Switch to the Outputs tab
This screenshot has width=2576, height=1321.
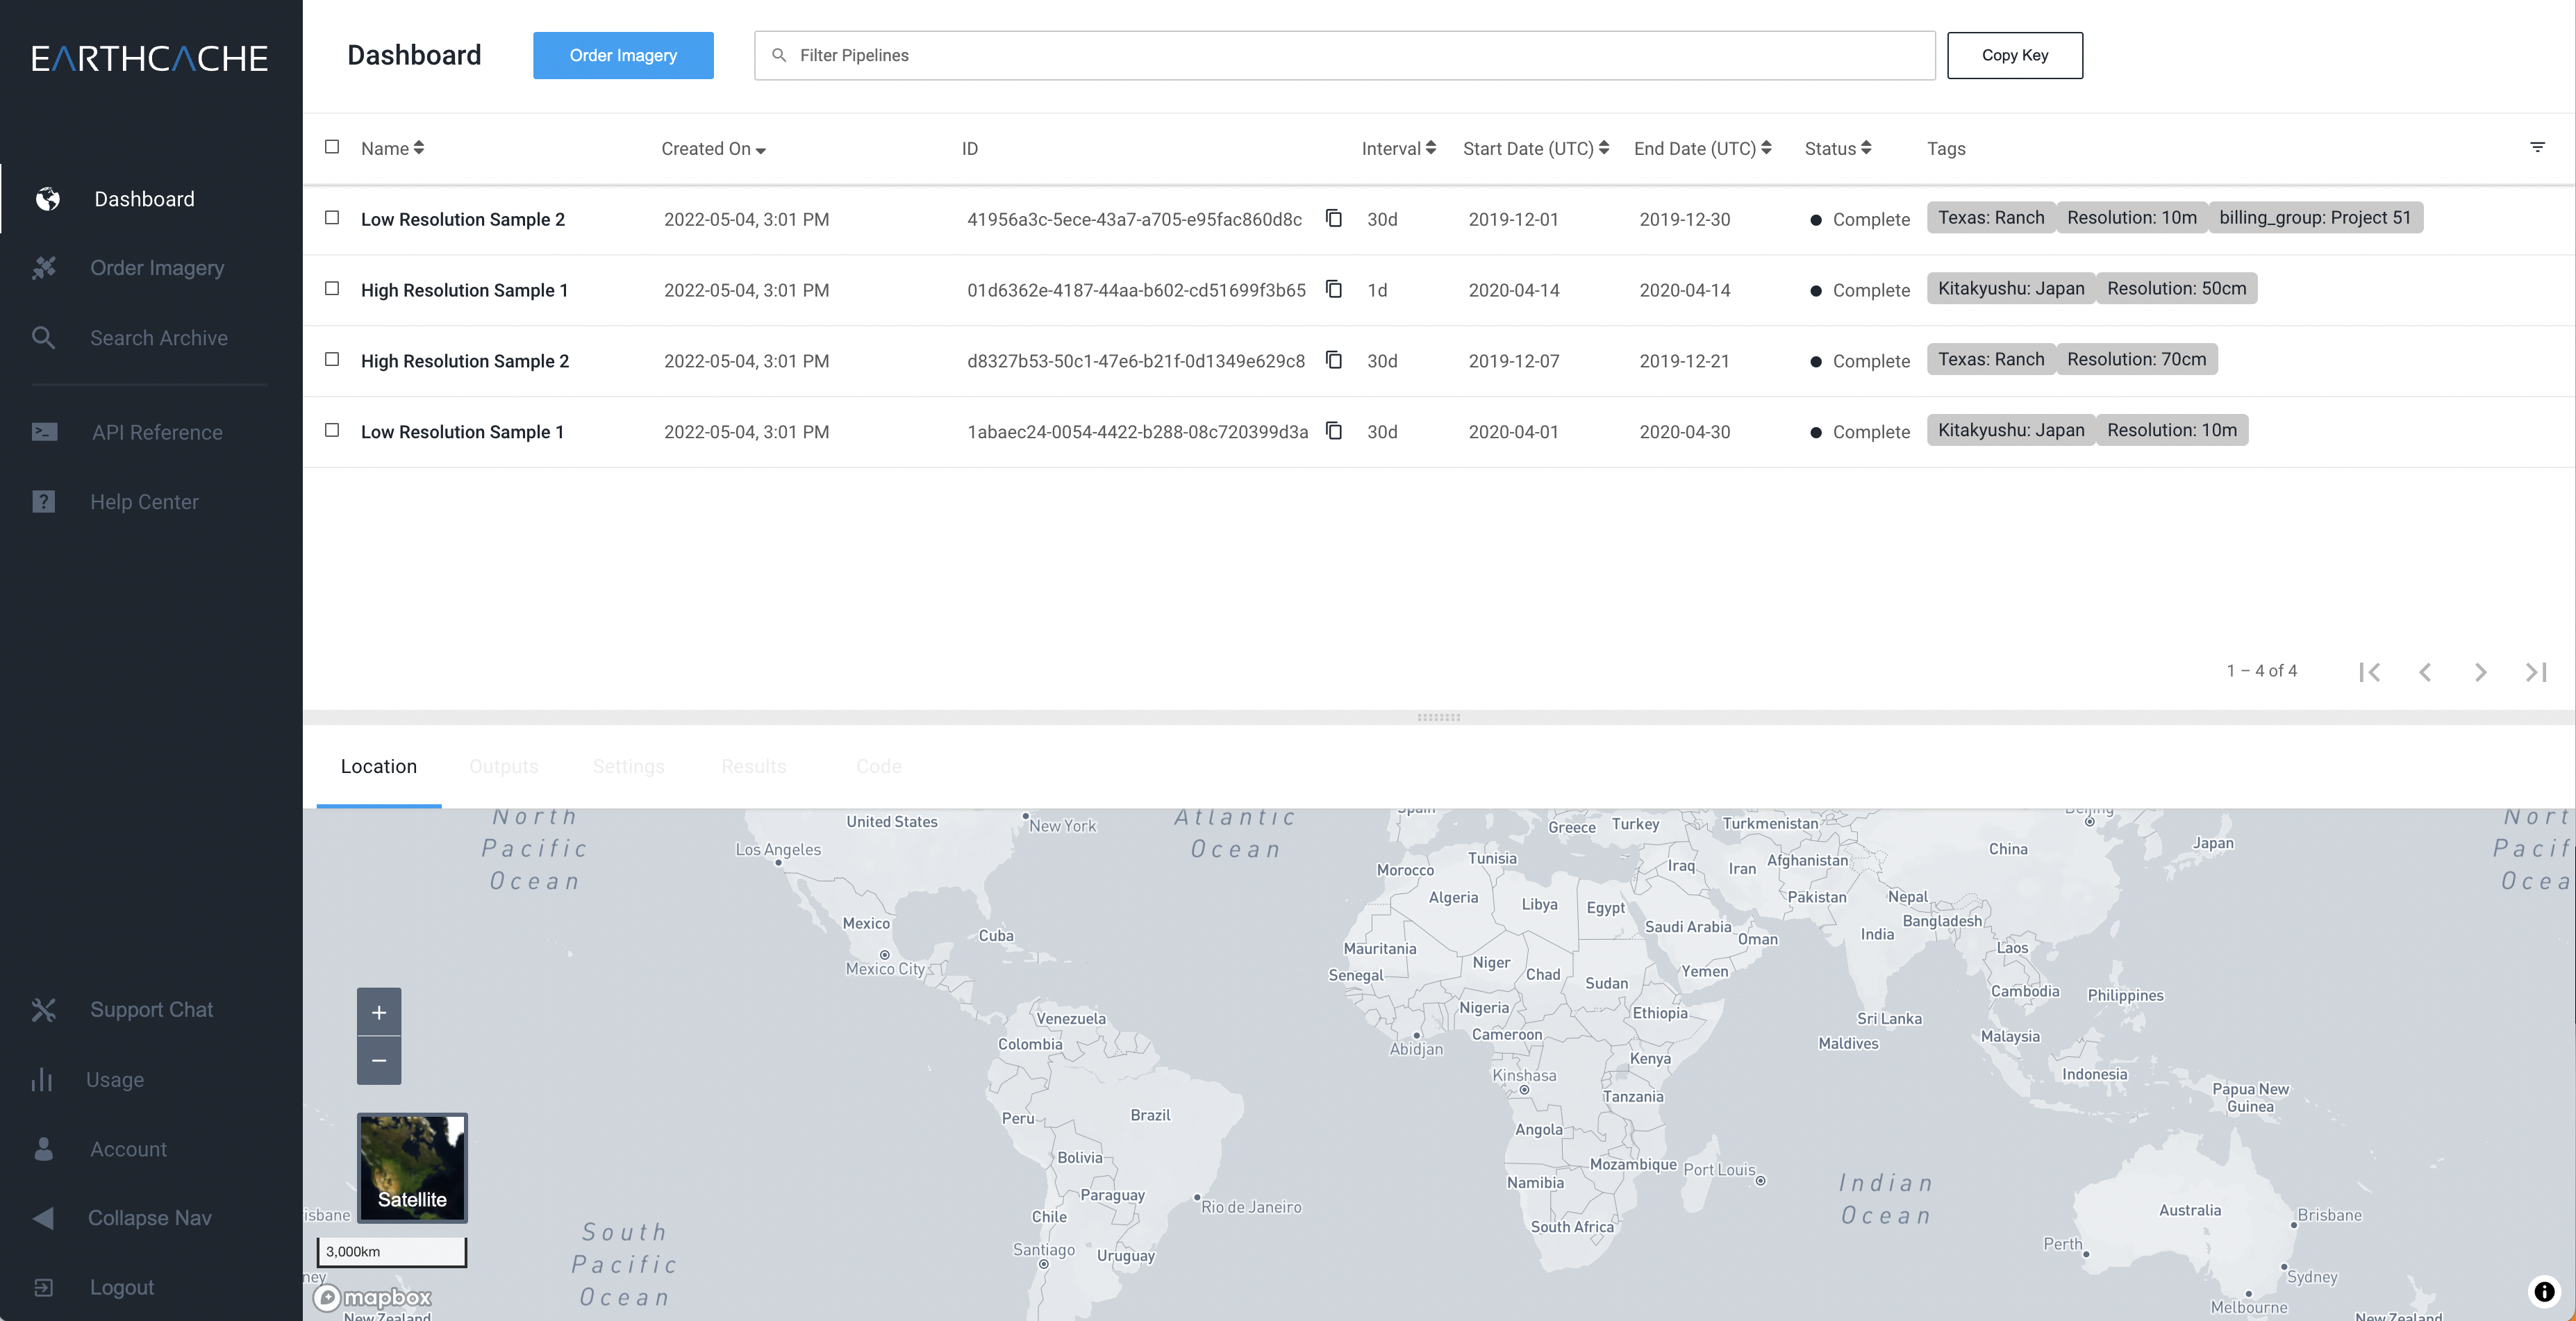click(503, 766)
